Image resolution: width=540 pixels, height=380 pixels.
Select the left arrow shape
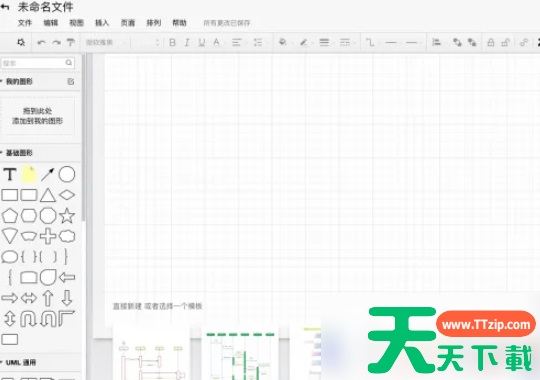pyautogui.click(x=67, y=277)
